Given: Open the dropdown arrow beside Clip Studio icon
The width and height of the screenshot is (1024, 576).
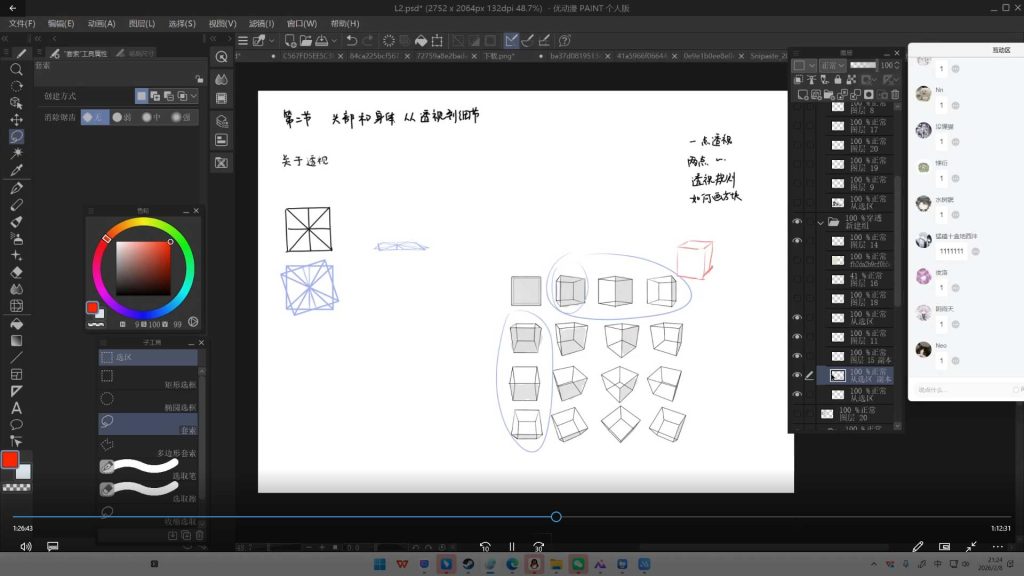Looking at the screenshot, I should point(272,40).
